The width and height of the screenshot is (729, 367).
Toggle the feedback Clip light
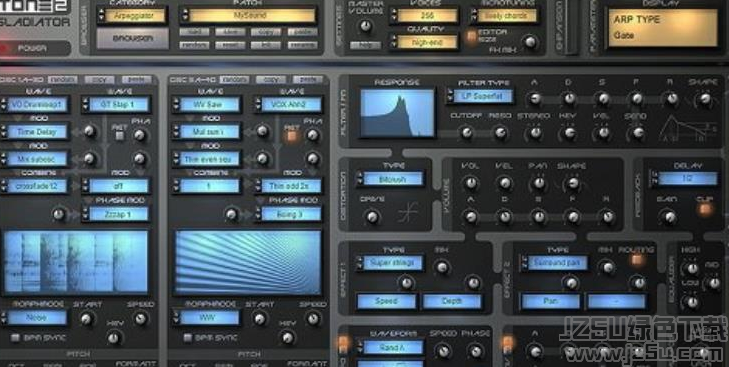coord(705,209)
